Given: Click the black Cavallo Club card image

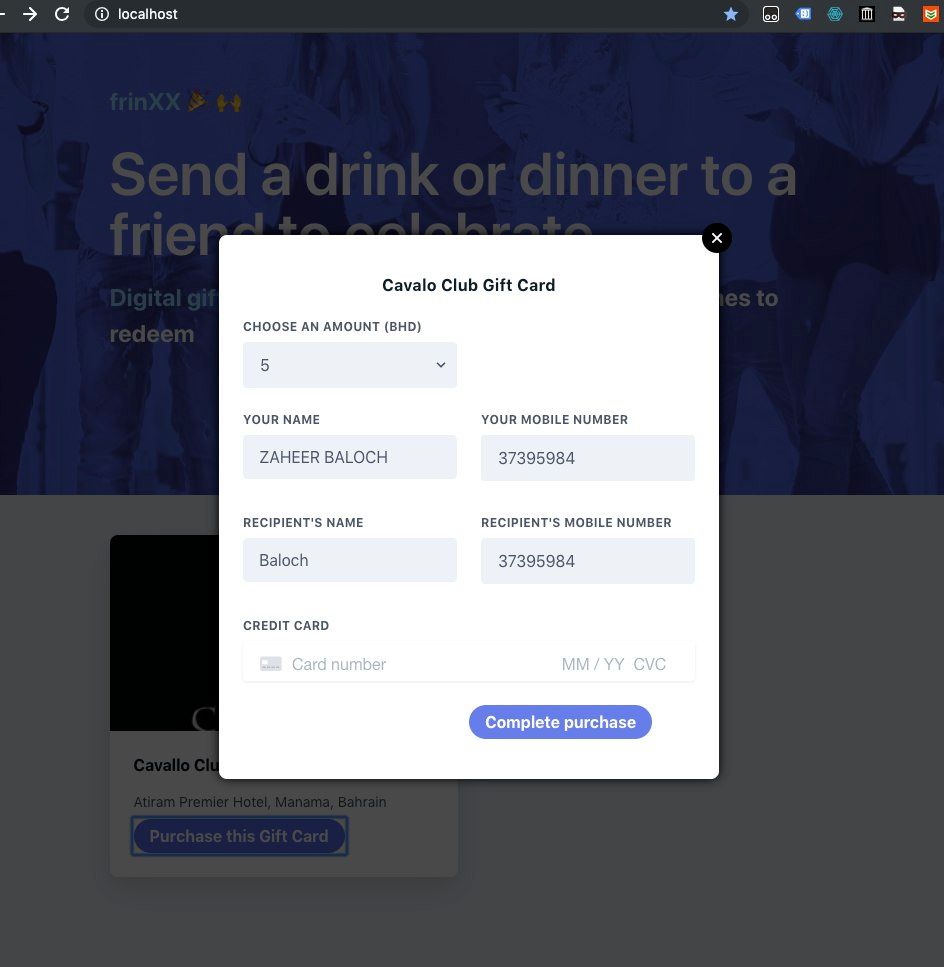Looking at the screenshot, I should (164, 633).
